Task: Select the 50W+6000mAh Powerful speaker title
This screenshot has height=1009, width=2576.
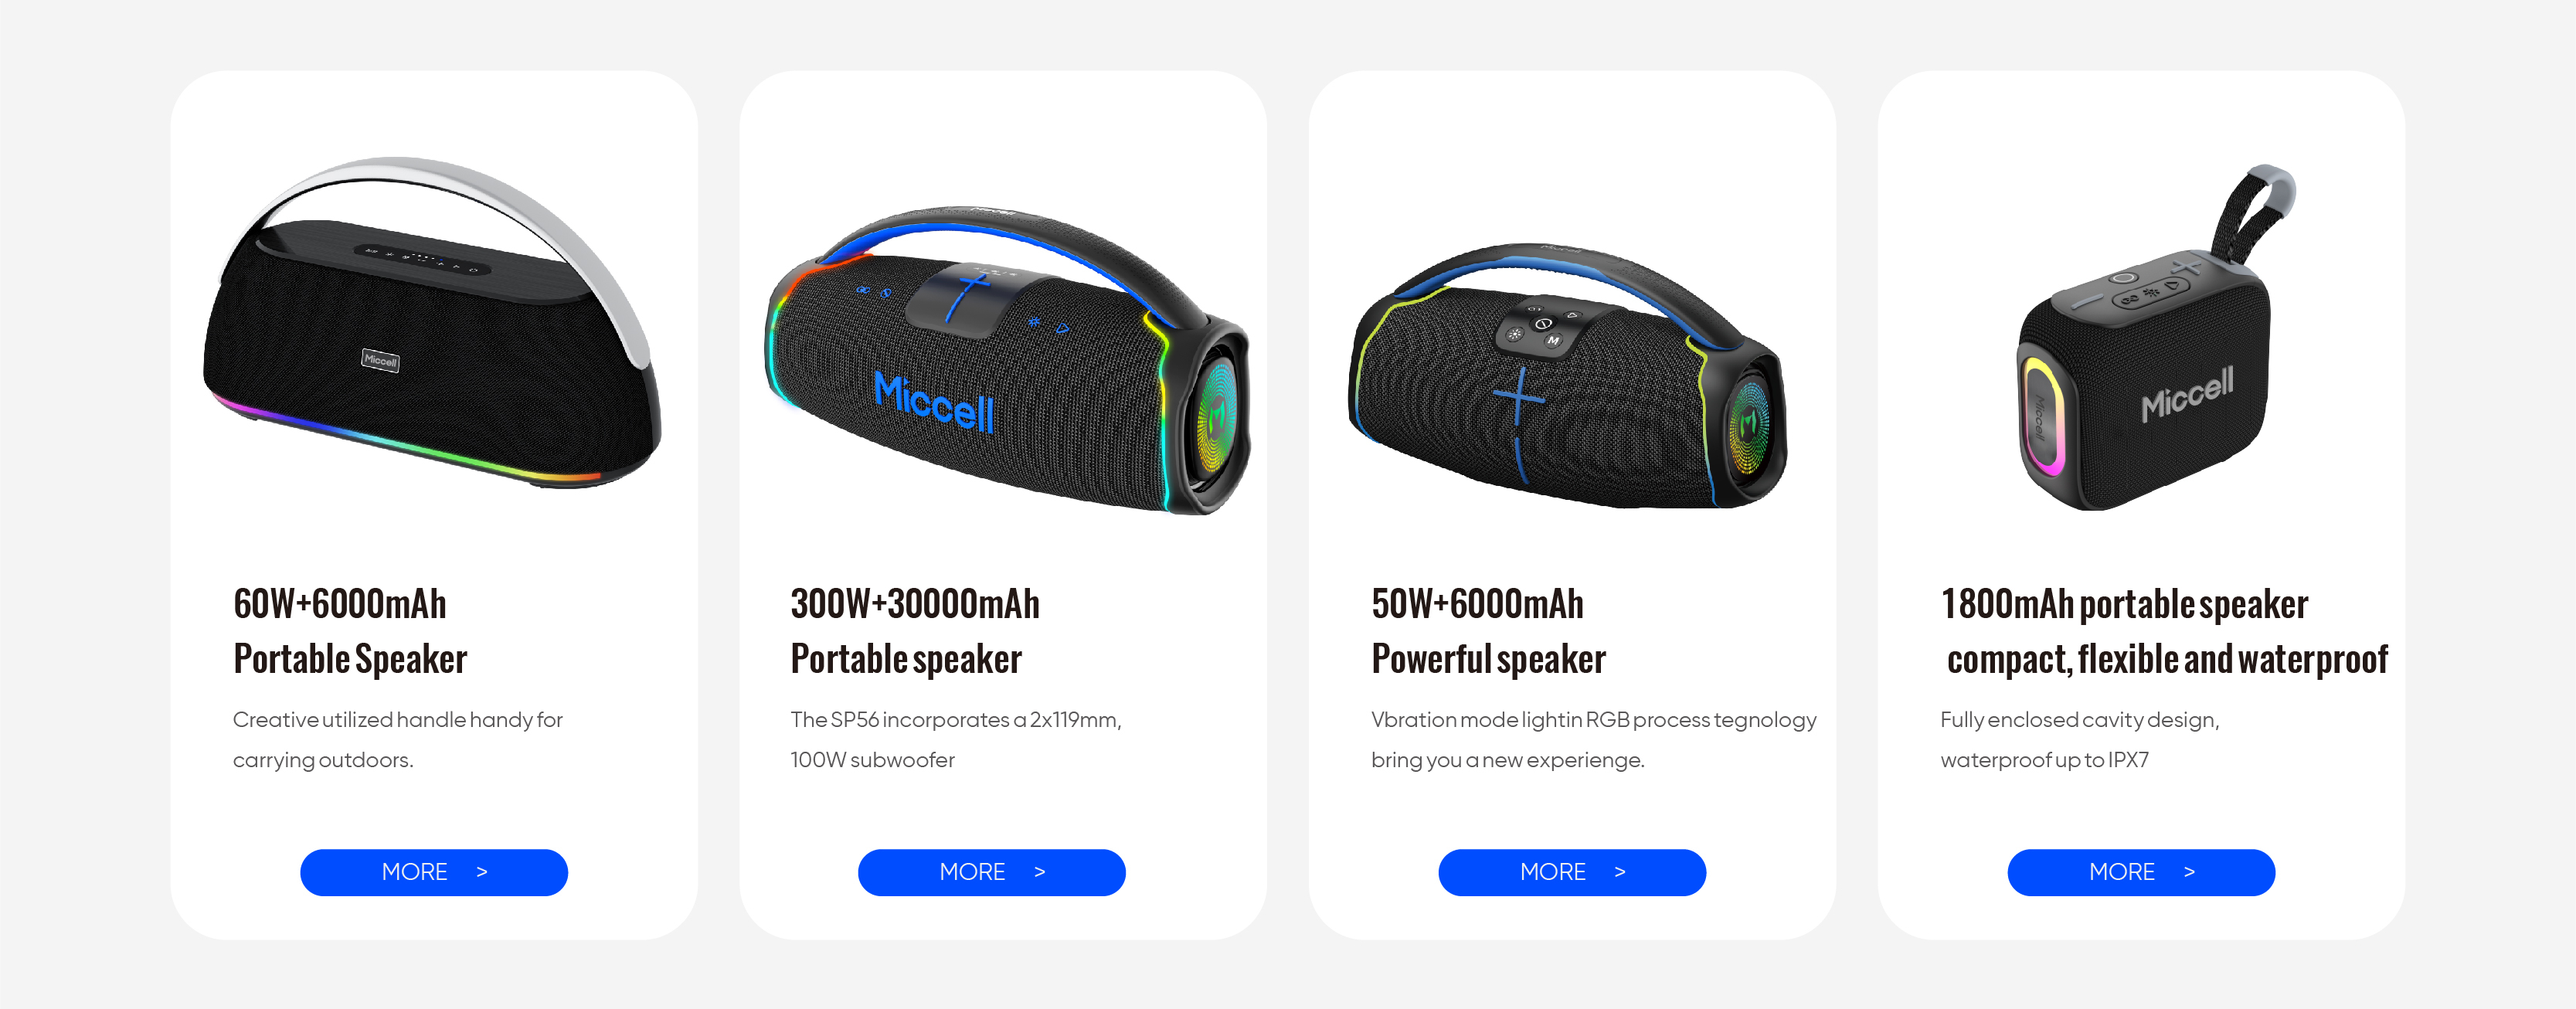Action: [1488, 631]
